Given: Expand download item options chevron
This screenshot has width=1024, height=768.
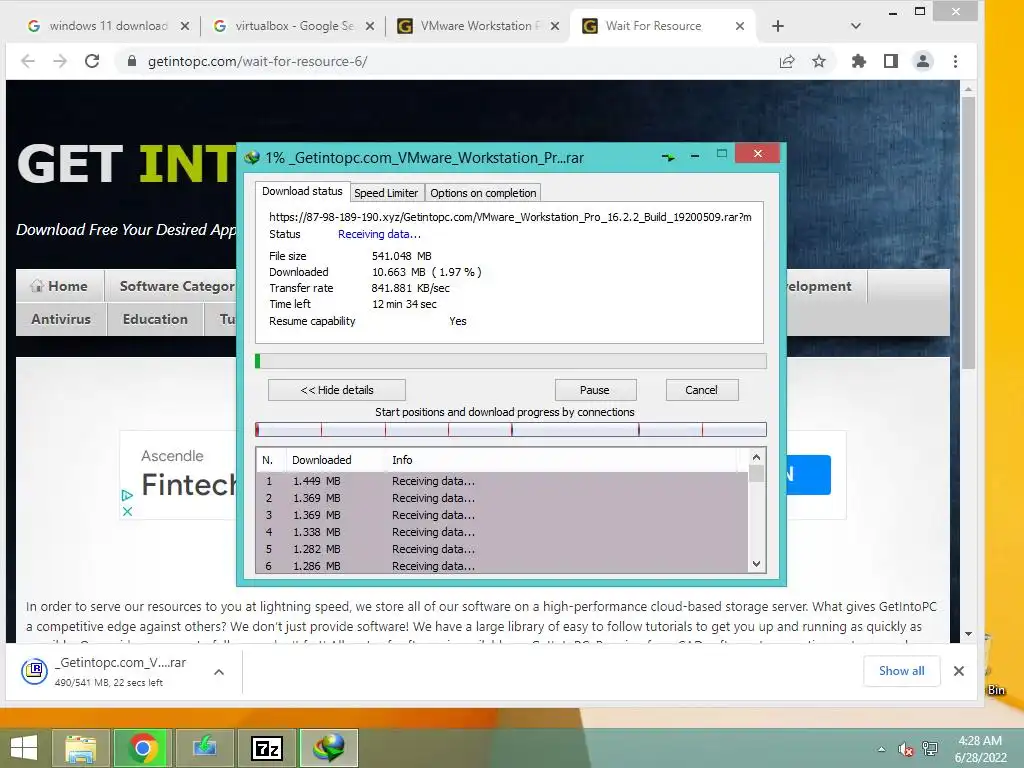Looking at the screenshot, I should [x=219, y=671].
